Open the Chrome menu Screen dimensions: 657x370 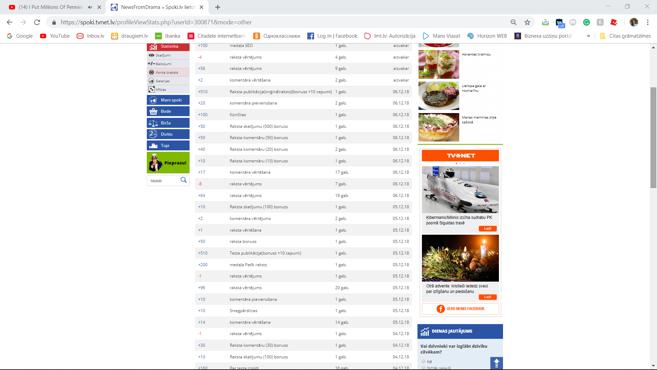click(647, 22)
